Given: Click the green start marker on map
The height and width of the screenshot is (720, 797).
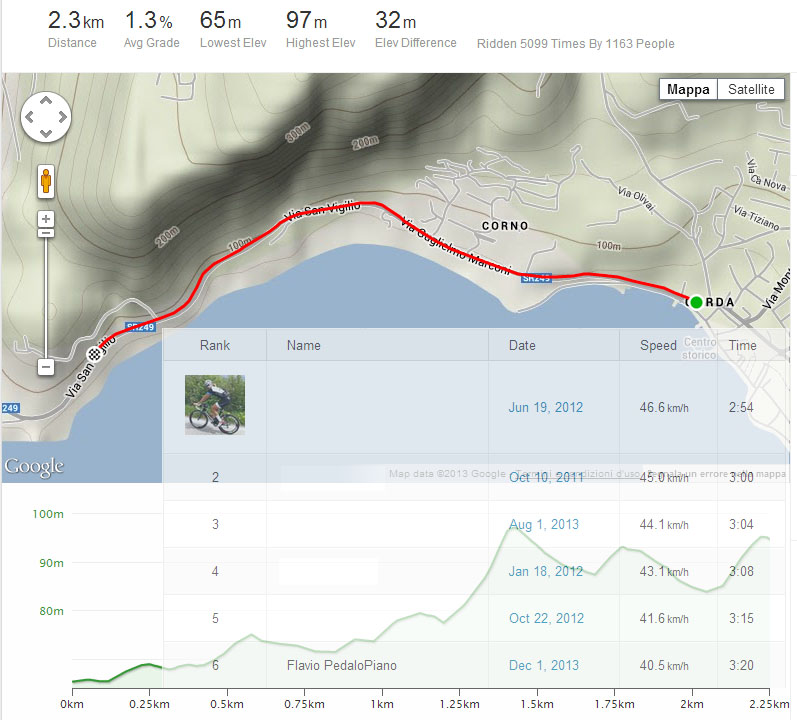Looking at the screenshot, I should point(696,301).
